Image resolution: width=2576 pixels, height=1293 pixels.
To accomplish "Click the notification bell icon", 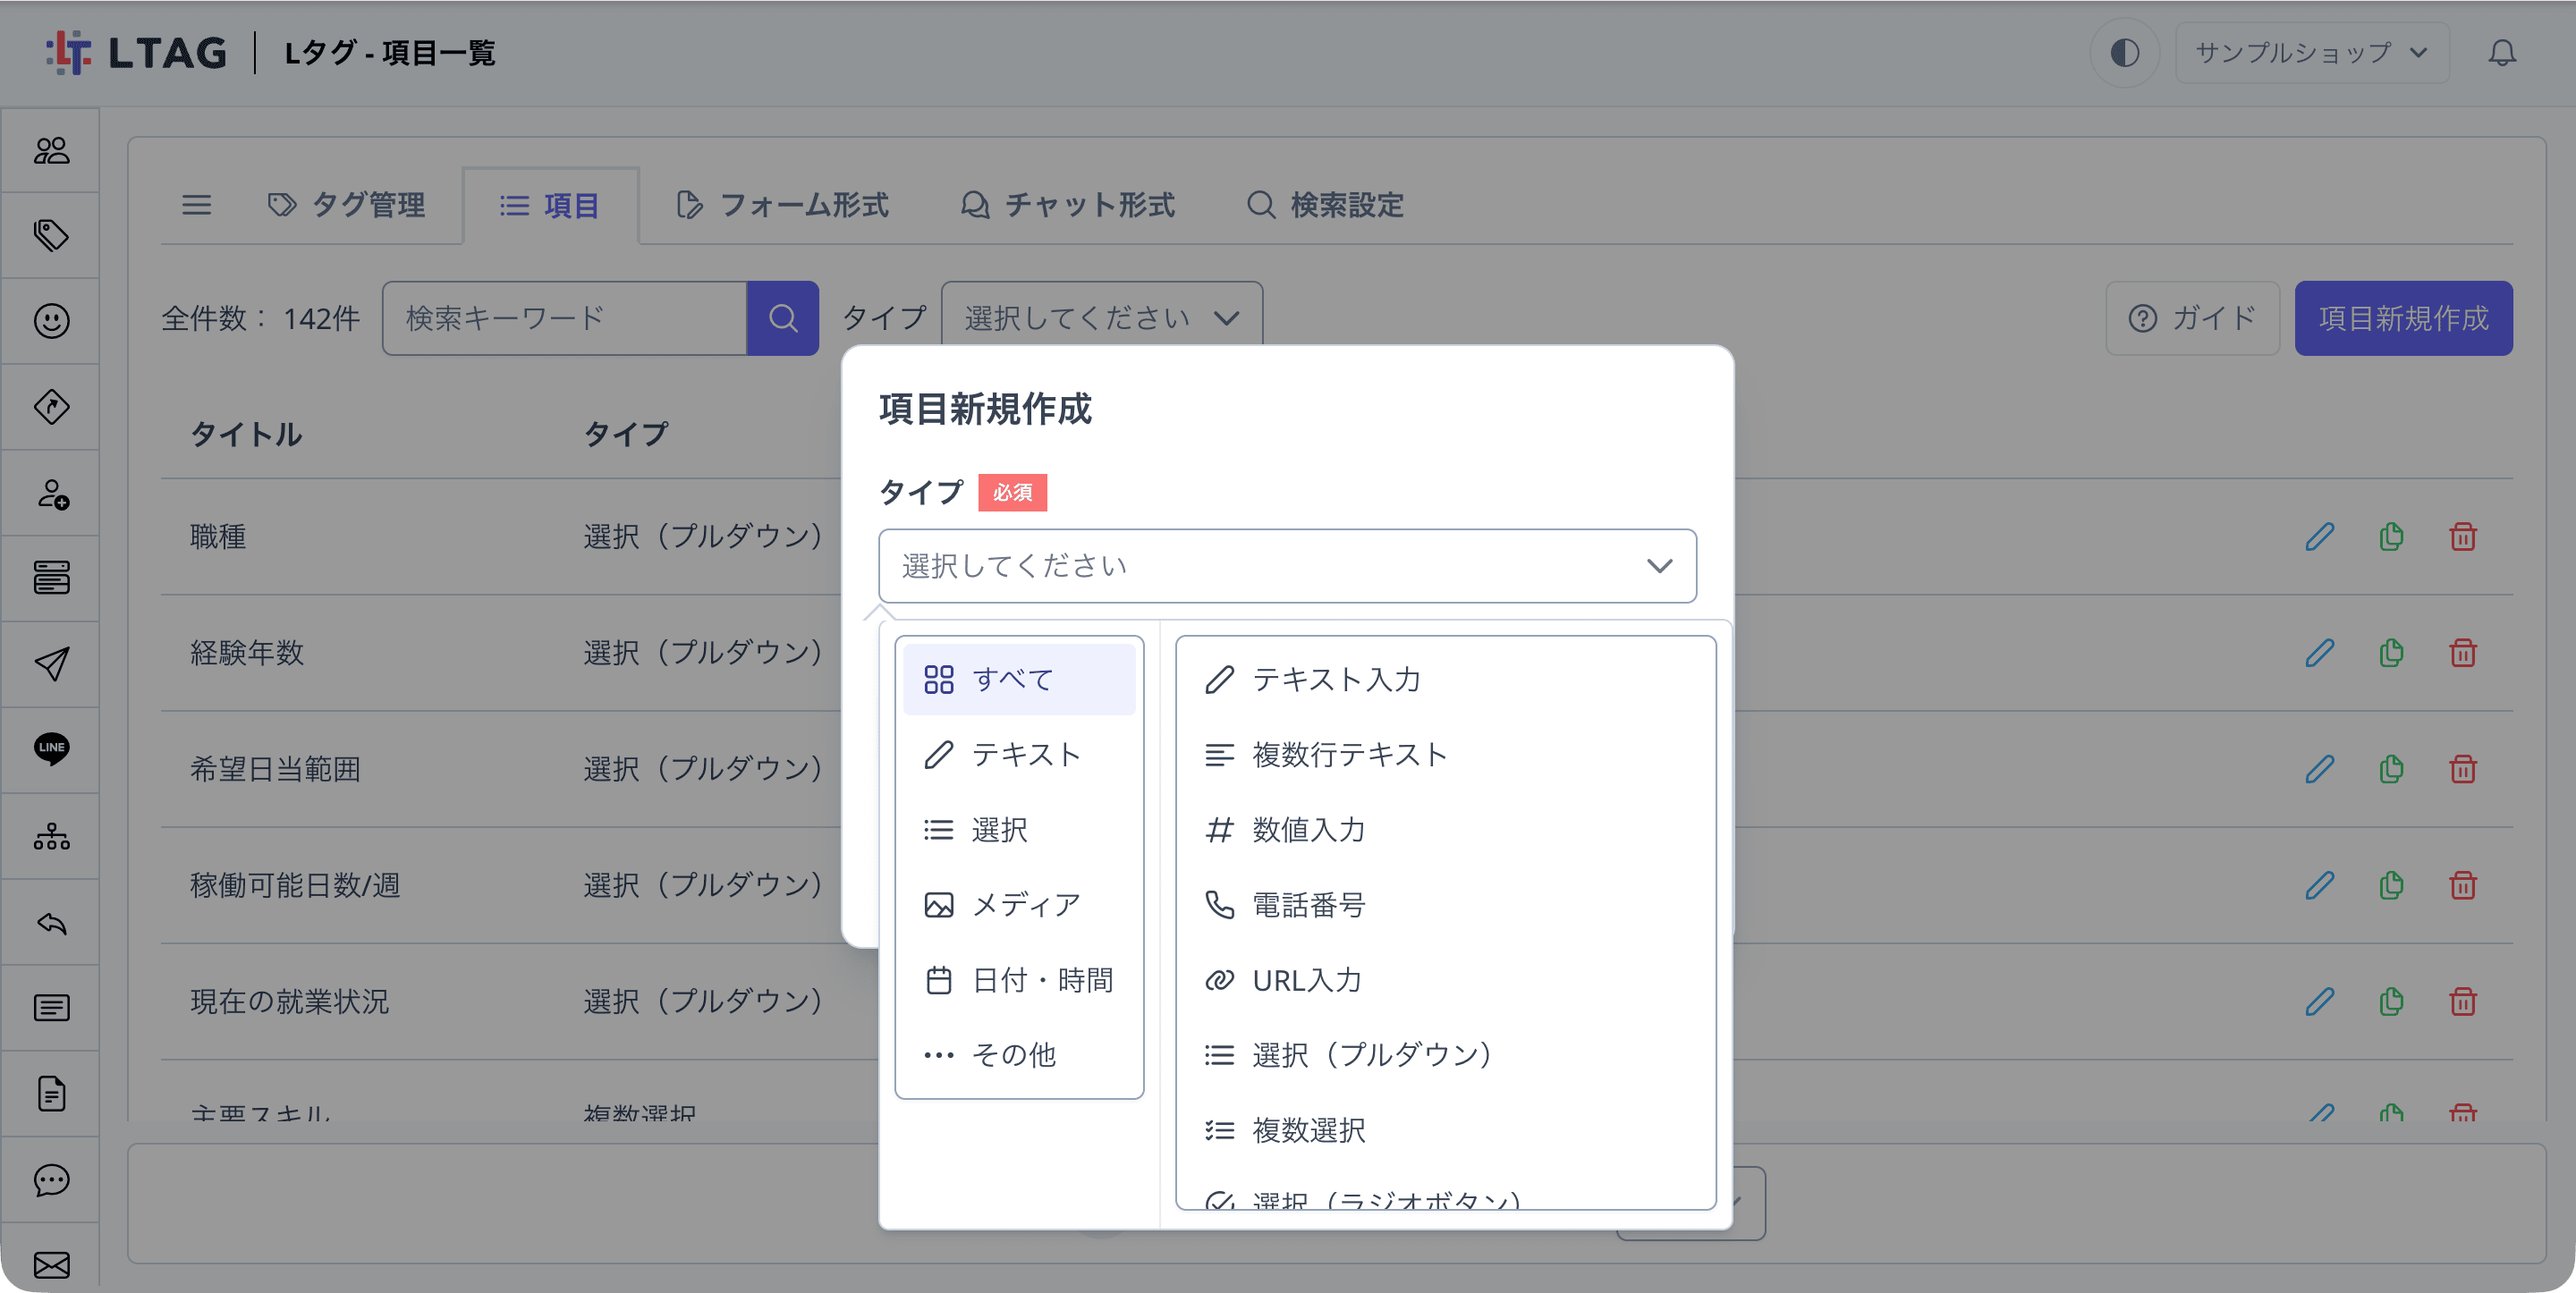I will [x=2502, y=52].
